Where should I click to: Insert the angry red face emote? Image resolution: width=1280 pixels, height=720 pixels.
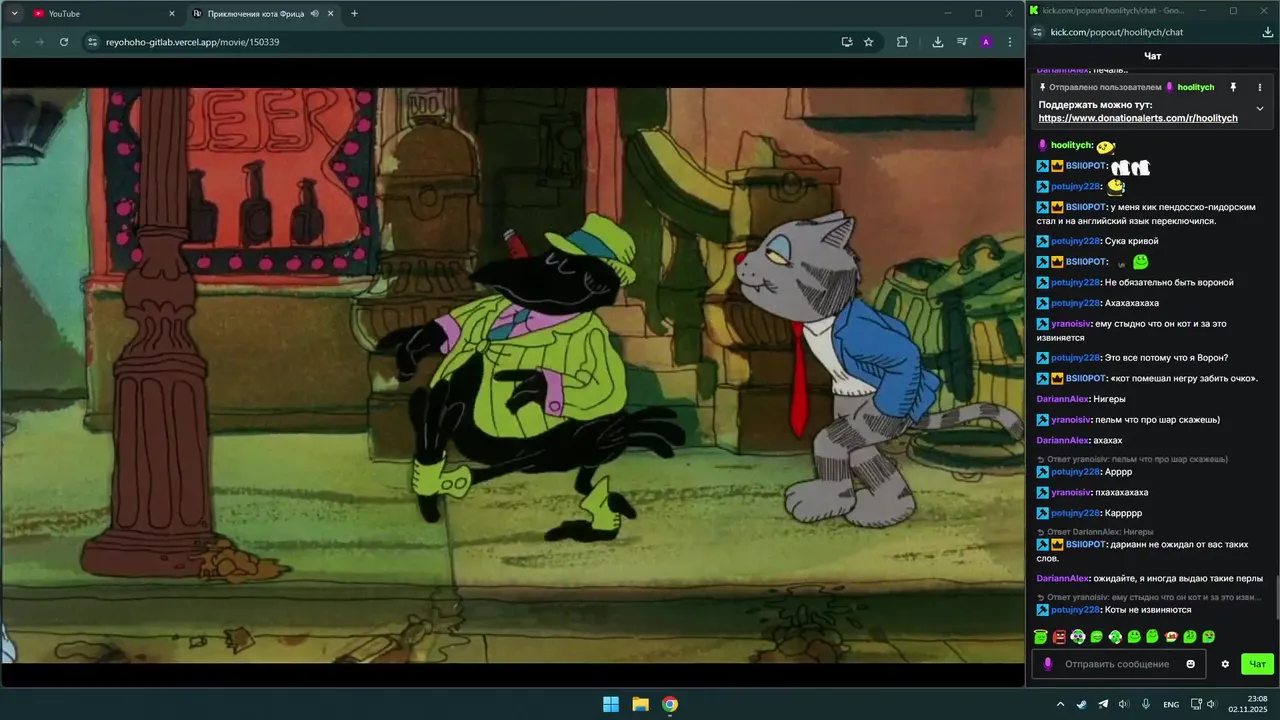click(1059, 637)
